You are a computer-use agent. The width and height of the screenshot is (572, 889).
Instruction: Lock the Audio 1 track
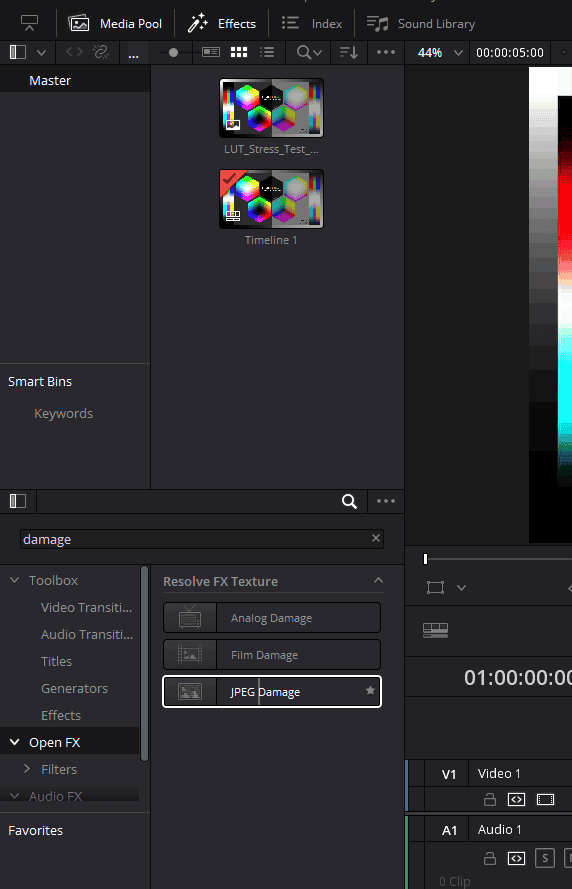pos(490,858)
